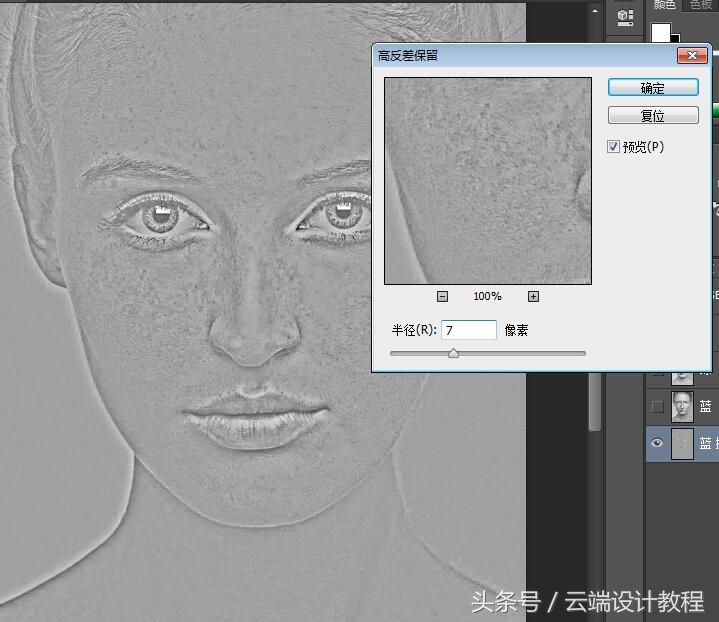Click the scroll-up arrow above canvas scrollbar
Image resolution: width=719 pixels, height=622 pixels.
[595, 11]
